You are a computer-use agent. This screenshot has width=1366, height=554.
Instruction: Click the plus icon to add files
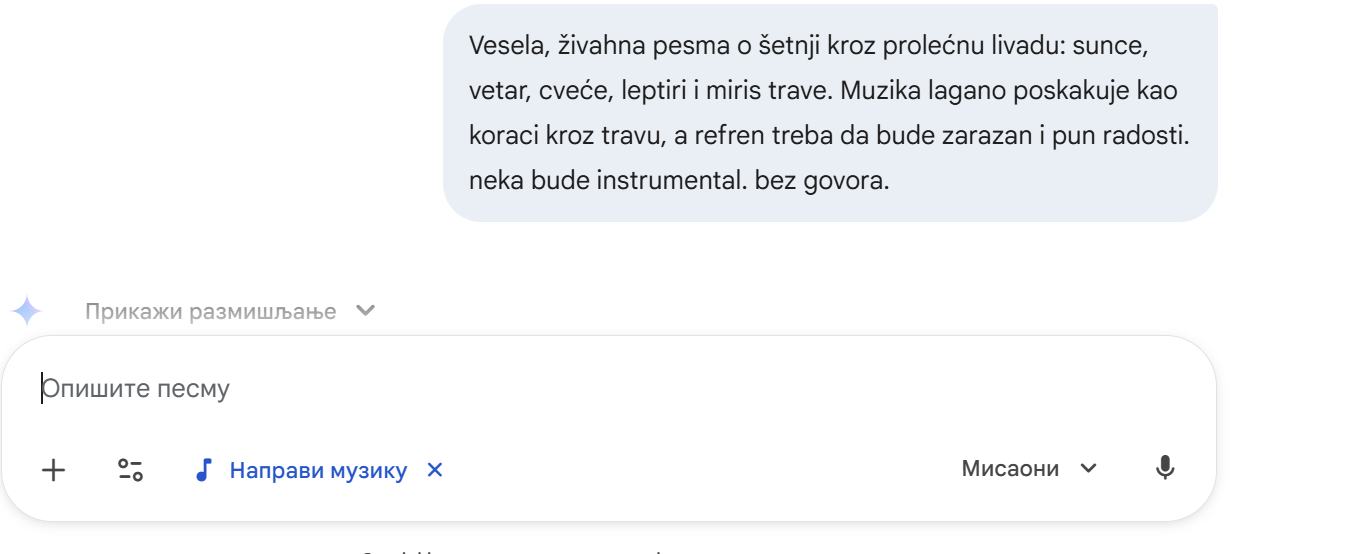(53, 470)
